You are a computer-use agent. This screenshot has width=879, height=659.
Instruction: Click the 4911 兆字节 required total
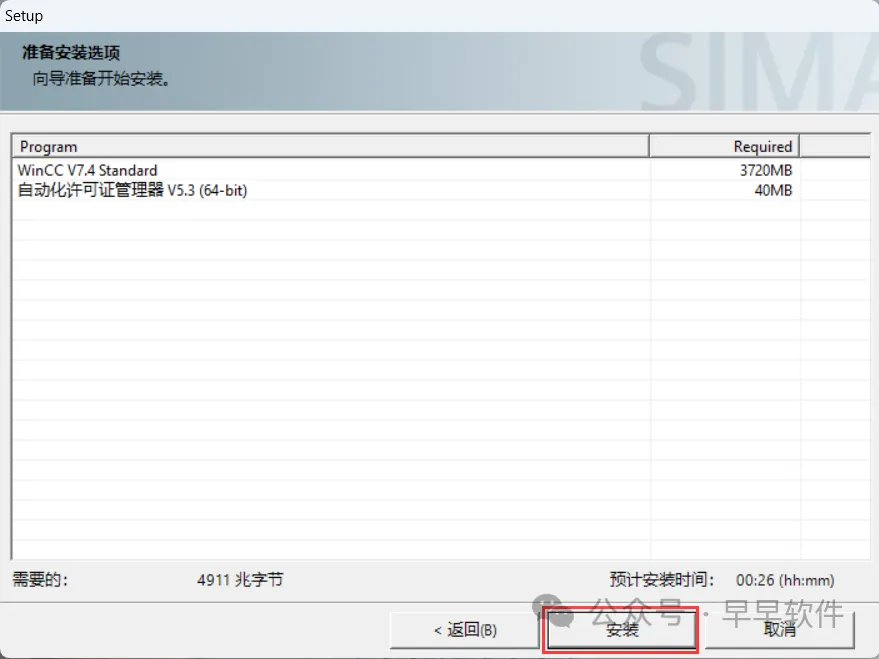[x=240, y=579]
